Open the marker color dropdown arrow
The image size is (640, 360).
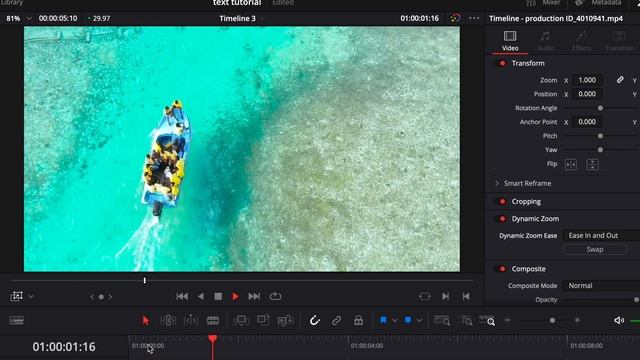[x=419, y=321]
